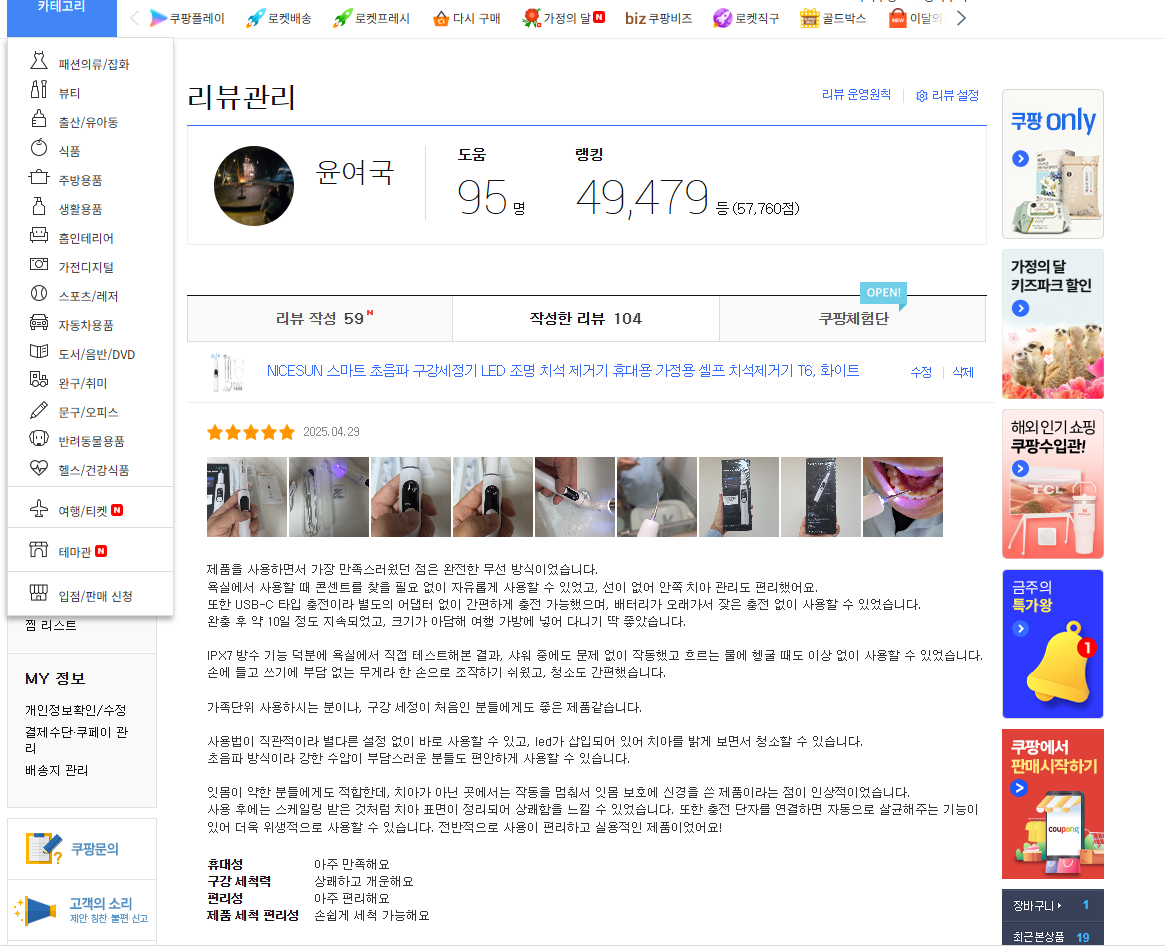Open 쿠팡플레이 from top bar
Viewport: 1165px width, 946px height.
(187, 18)
